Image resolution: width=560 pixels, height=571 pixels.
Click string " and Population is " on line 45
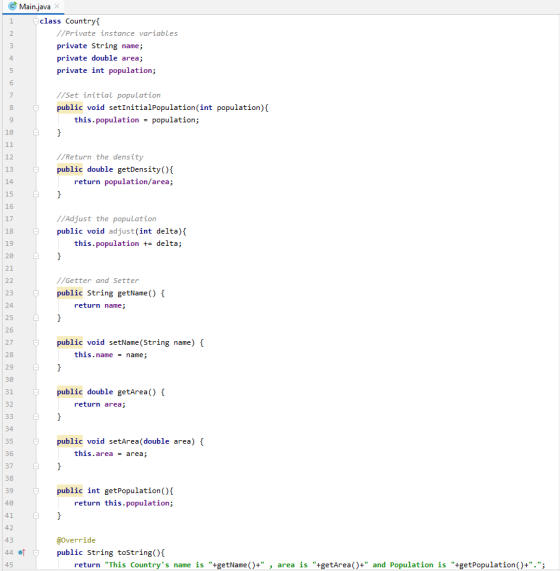pyautogui.click(x=411, y=565)
